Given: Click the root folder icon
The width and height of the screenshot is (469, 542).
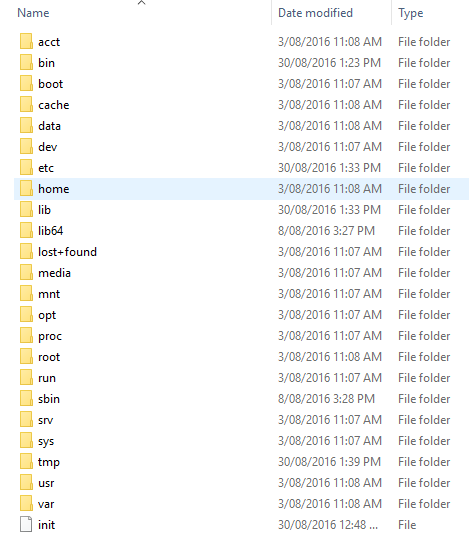Looking at the screenshot, I should pyautogui.click(x=26, y=357).
